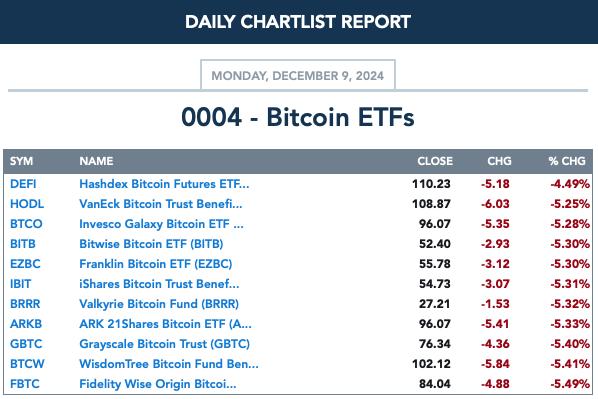Open the EZBC ticker link
The height and width of the screenshot is (399, 598).
[25, 264]
